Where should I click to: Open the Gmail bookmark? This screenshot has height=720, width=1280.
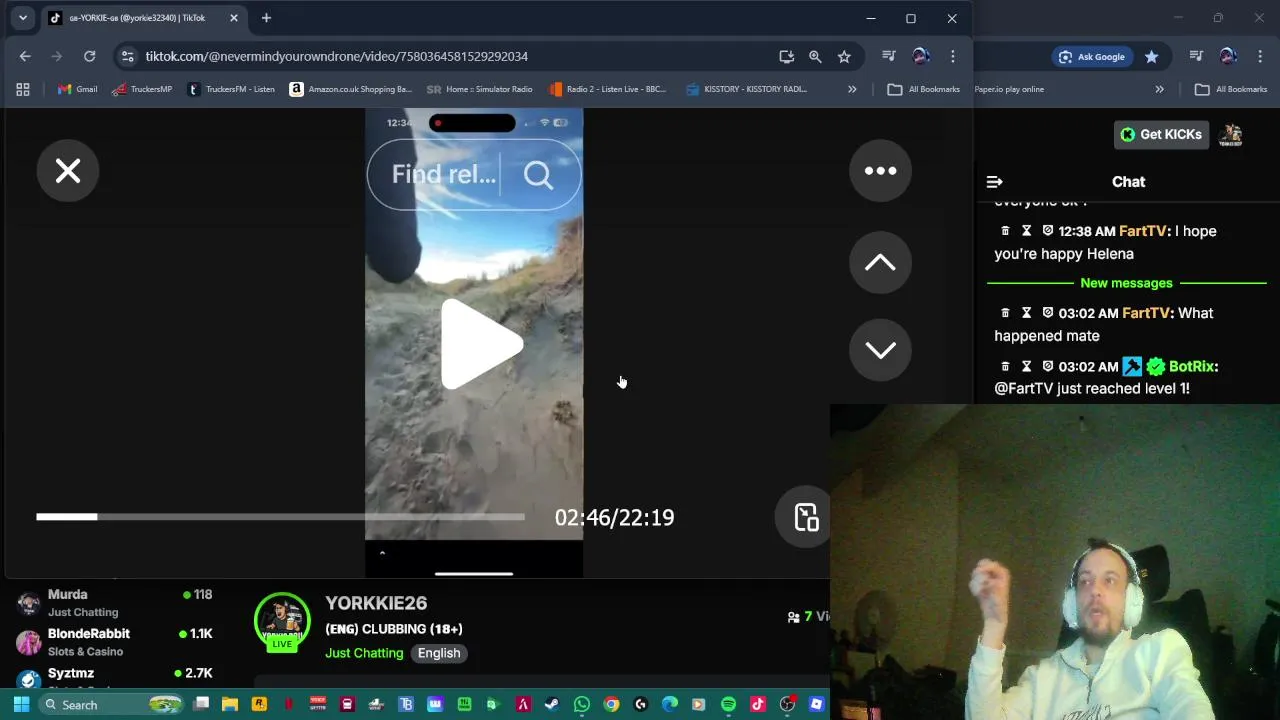pyautogui.click(x=77, y=89)
